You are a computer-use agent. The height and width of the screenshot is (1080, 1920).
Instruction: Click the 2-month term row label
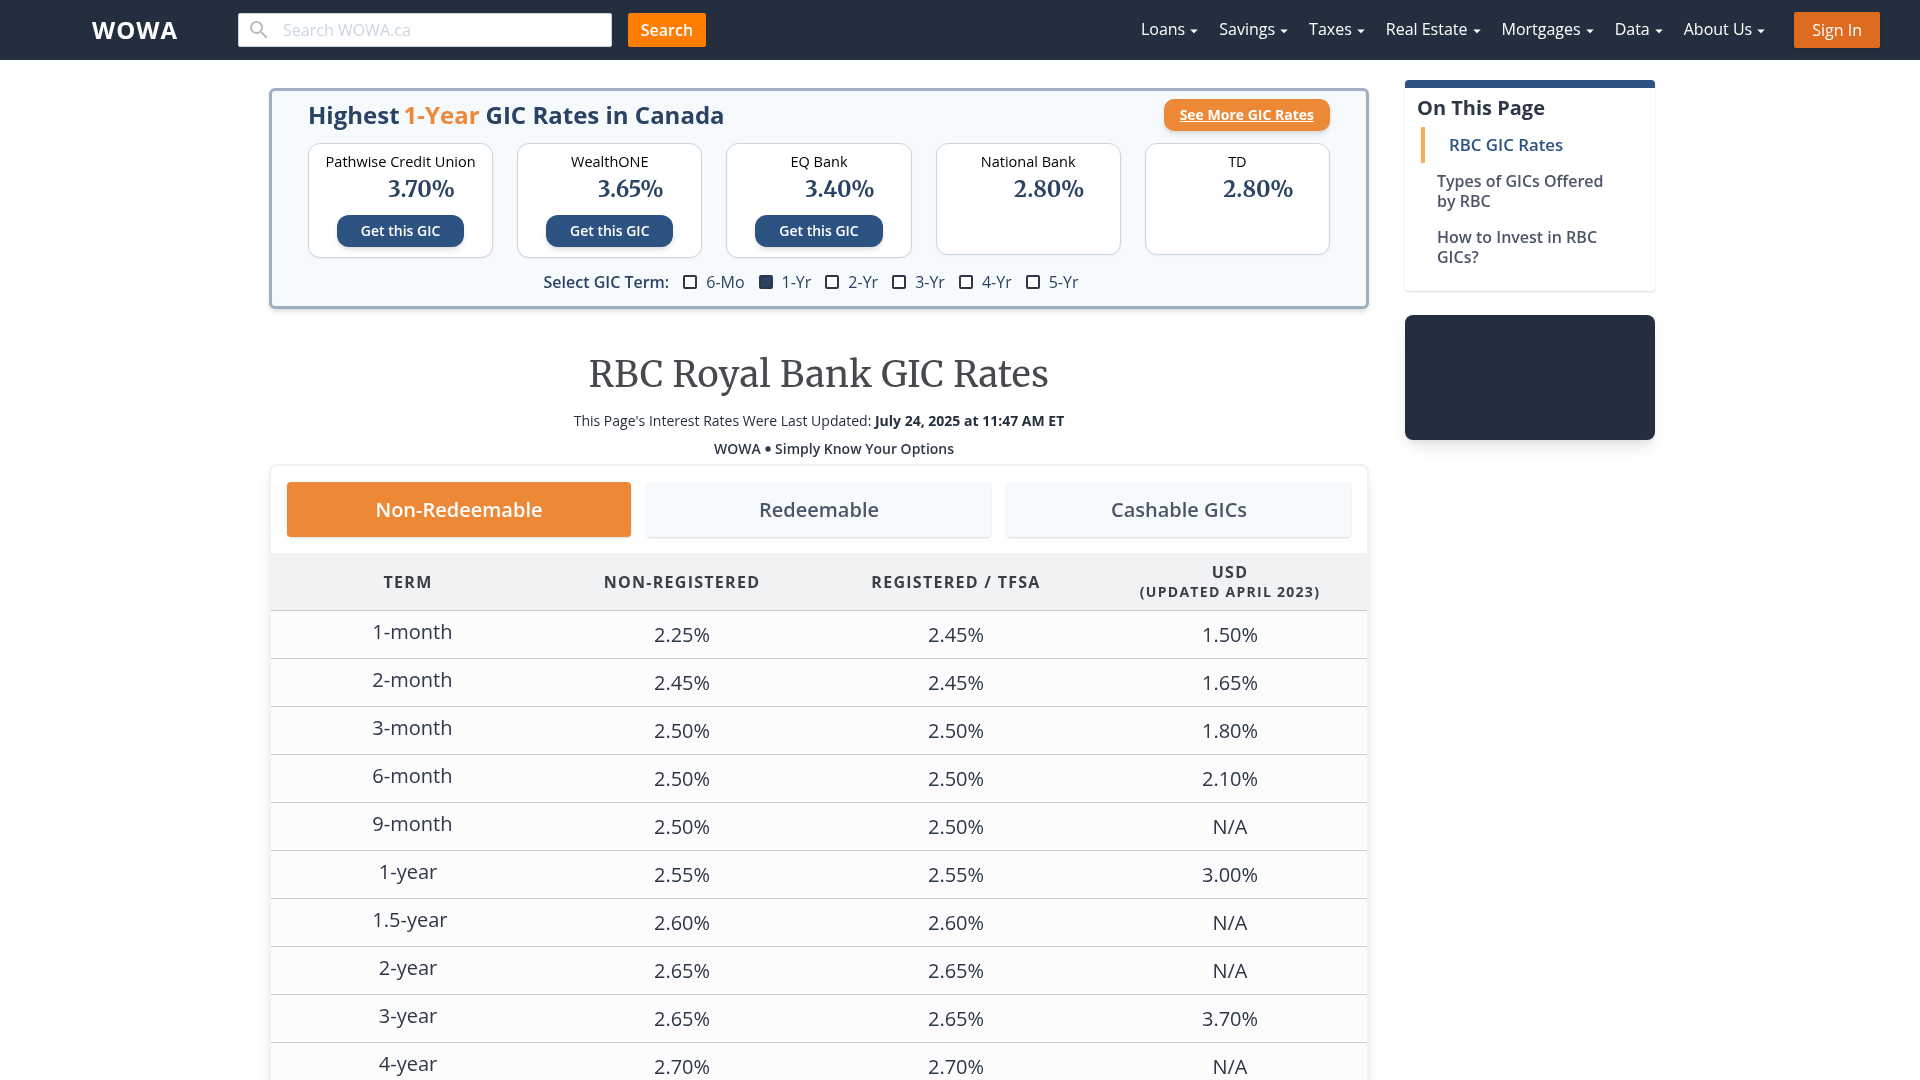point(412,680)
